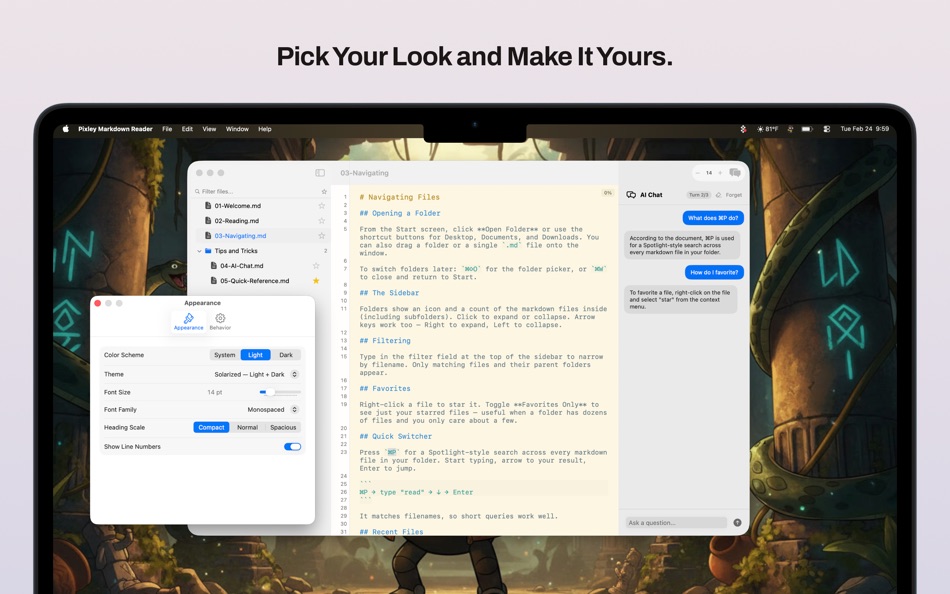This screenshot has height=594, width=950.
Task: Disable the Show Line Numbers switch
Action: 291,446
